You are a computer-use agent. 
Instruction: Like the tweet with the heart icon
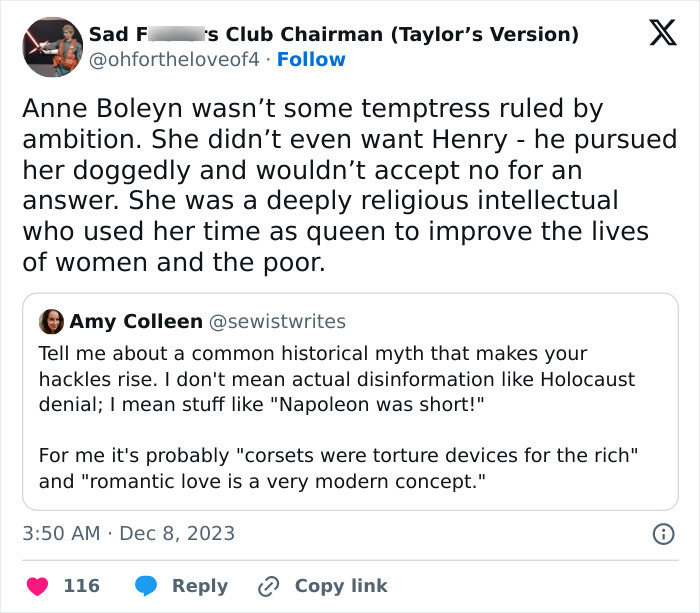(x=36, y=586)
